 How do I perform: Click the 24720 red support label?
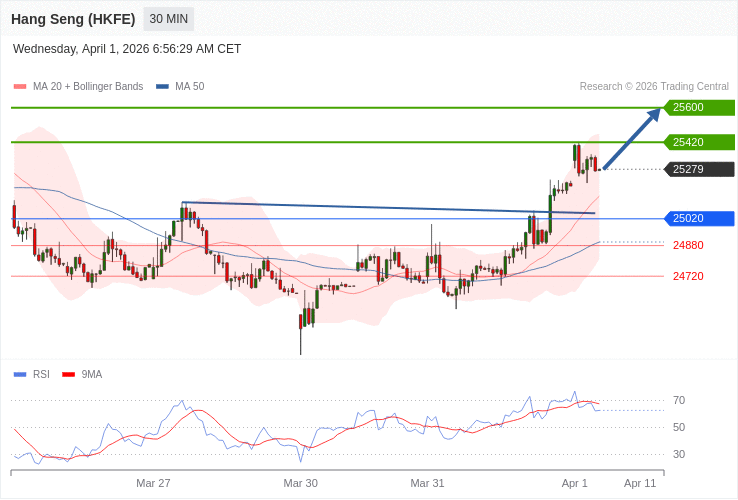[688, 276]
